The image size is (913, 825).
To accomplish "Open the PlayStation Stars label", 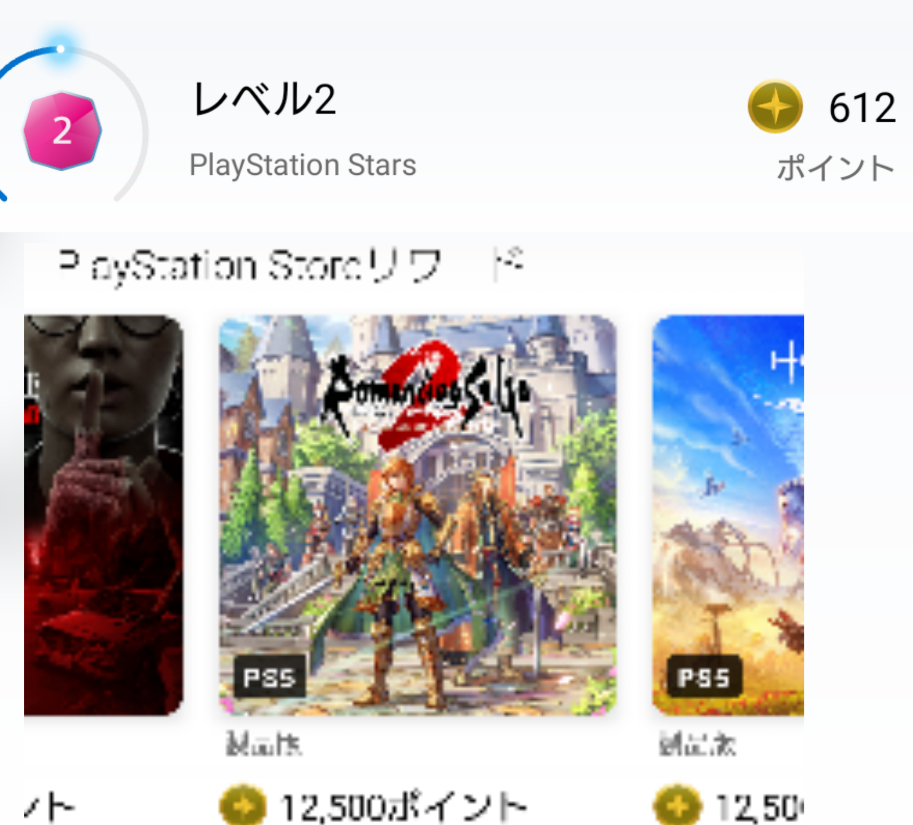I will 303,165.
